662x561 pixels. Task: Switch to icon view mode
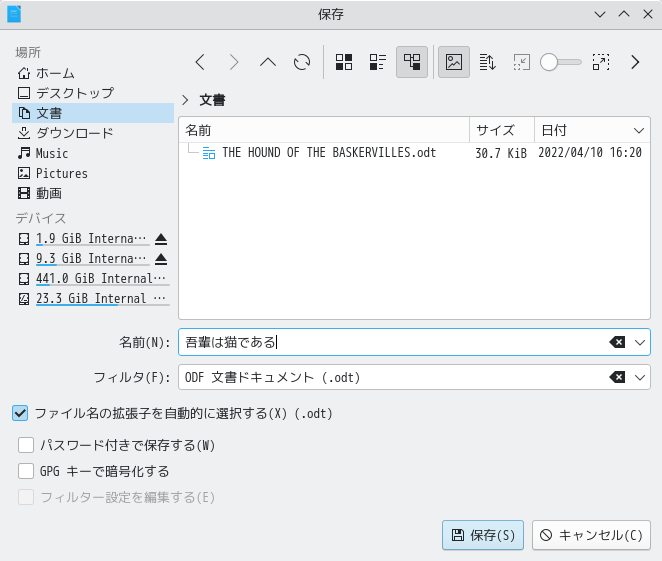344,62
